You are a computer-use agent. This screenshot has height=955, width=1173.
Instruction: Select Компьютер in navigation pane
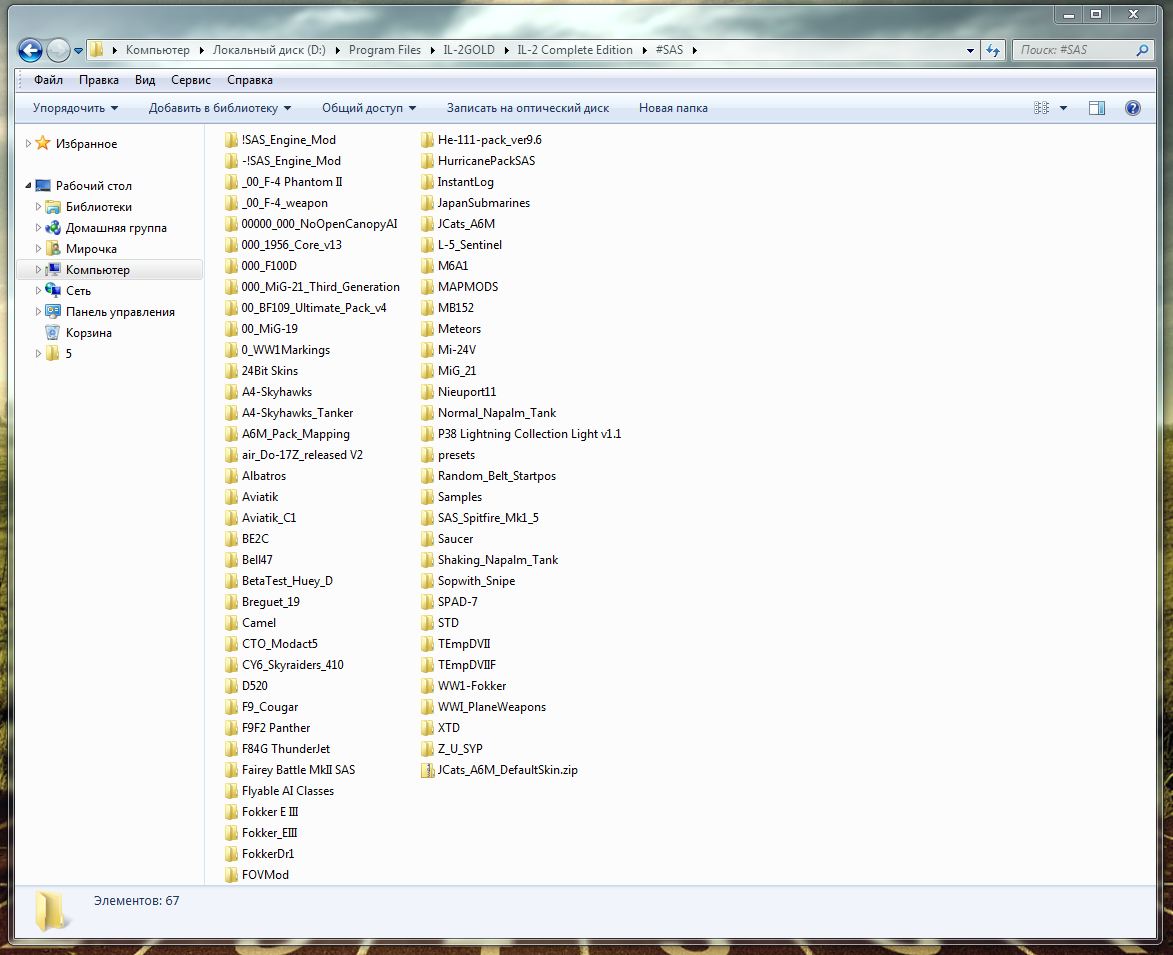tap(97, 270)
